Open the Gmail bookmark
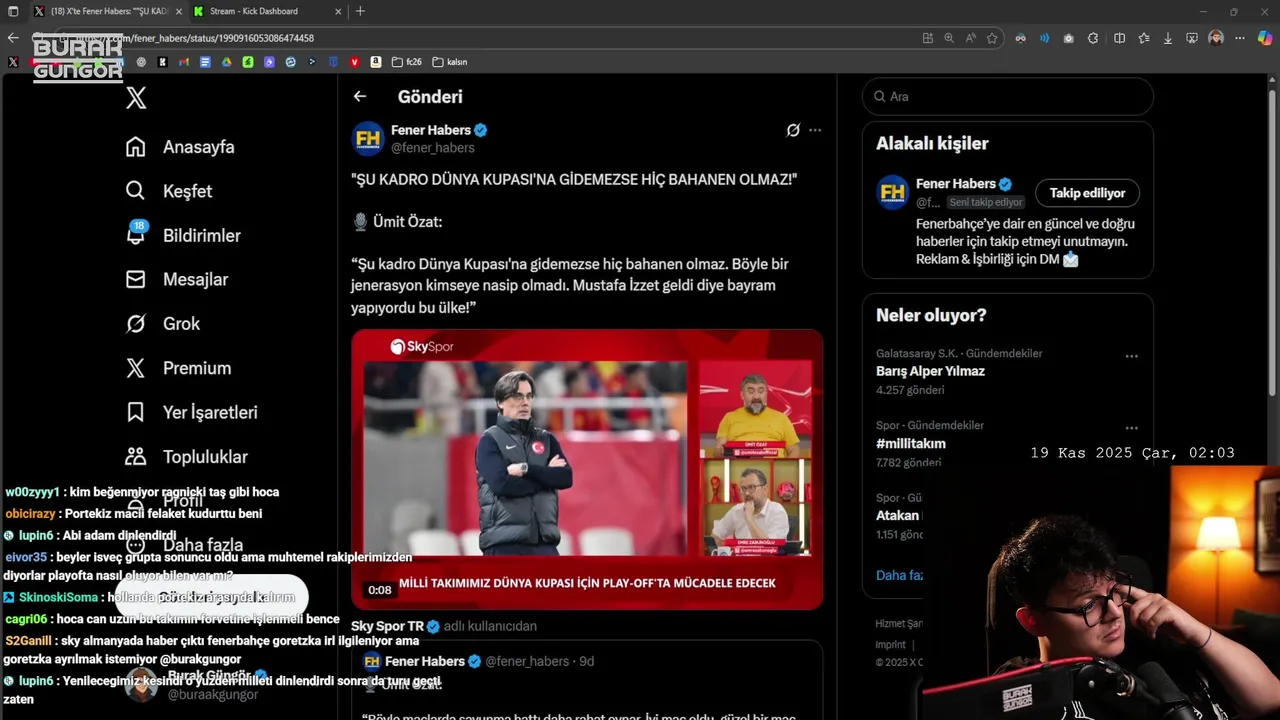Image resolution: width=1280 pixels, height=720 pixels. (x=184, y=62)
